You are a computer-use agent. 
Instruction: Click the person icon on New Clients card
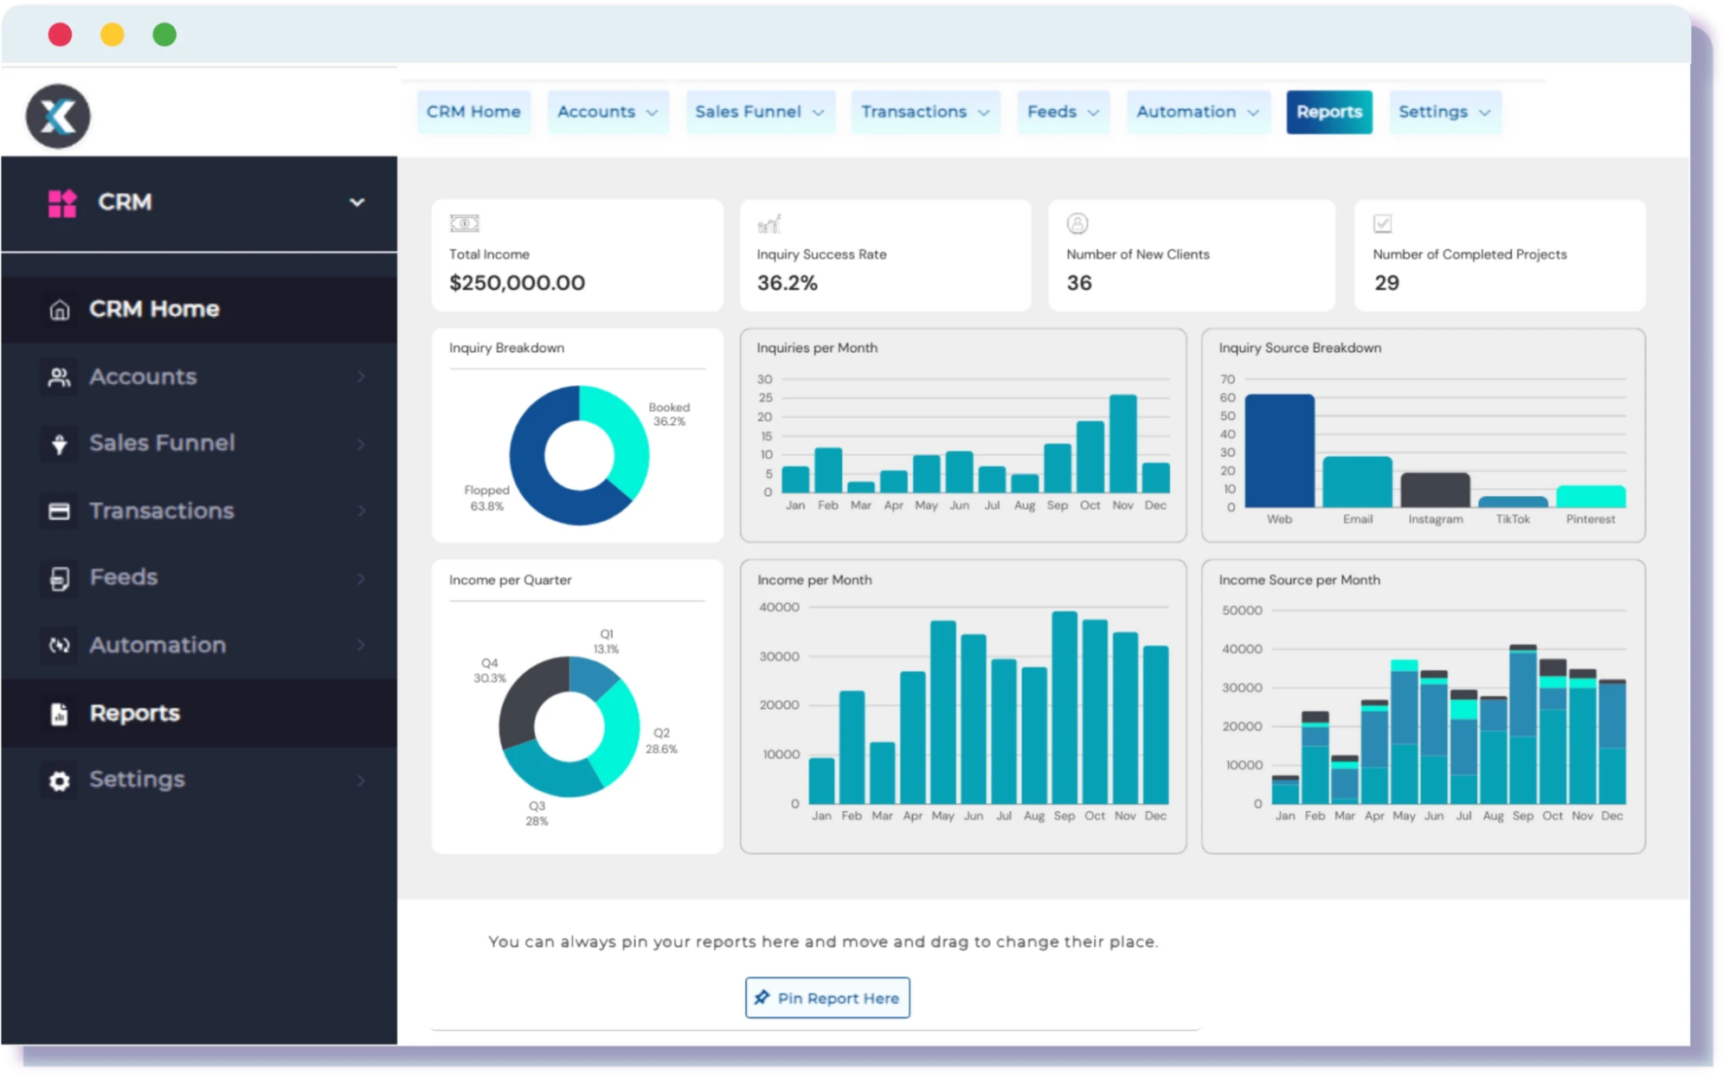tap(1078, 222)
